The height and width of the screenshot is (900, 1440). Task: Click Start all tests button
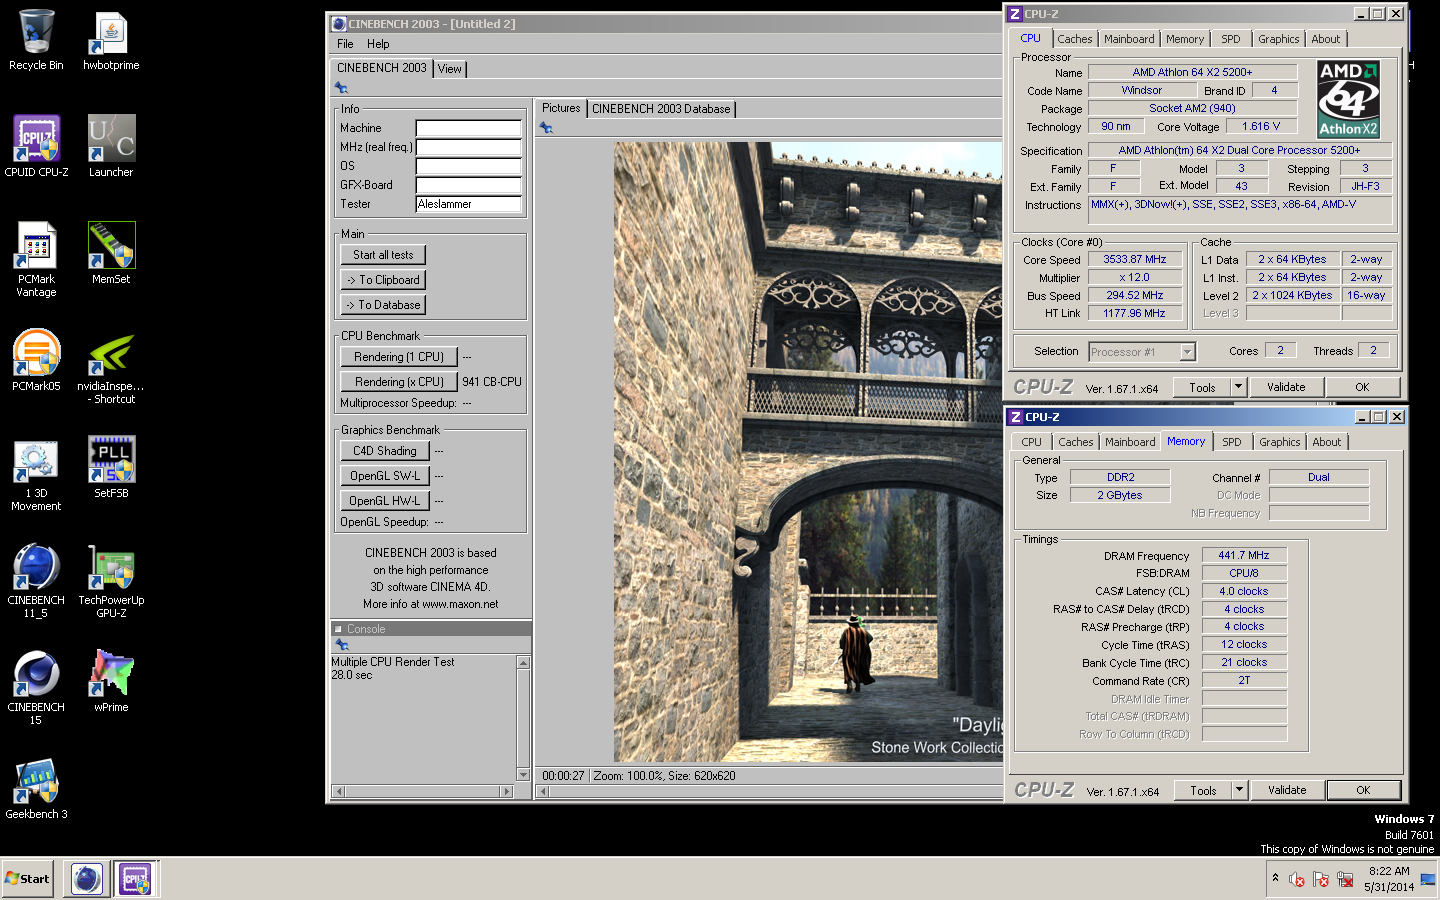point(383,255)
